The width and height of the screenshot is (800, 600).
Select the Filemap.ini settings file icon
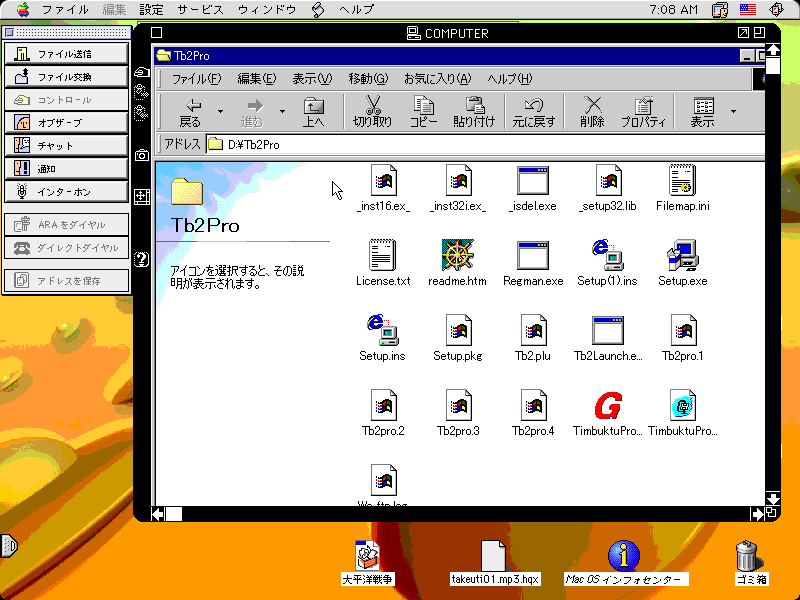click(683, 180)
